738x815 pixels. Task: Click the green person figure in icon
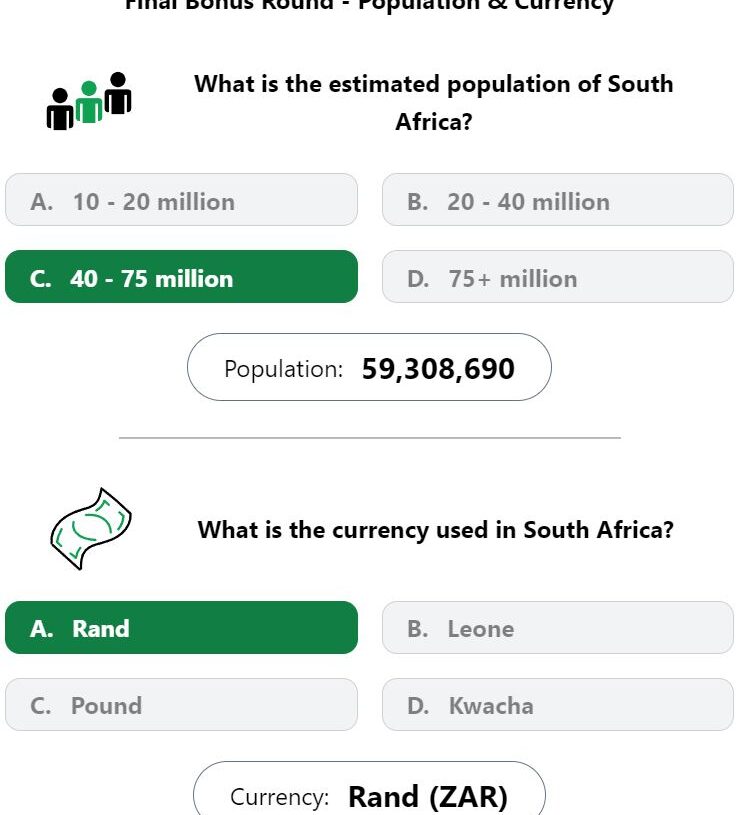(x=89, y=102)
